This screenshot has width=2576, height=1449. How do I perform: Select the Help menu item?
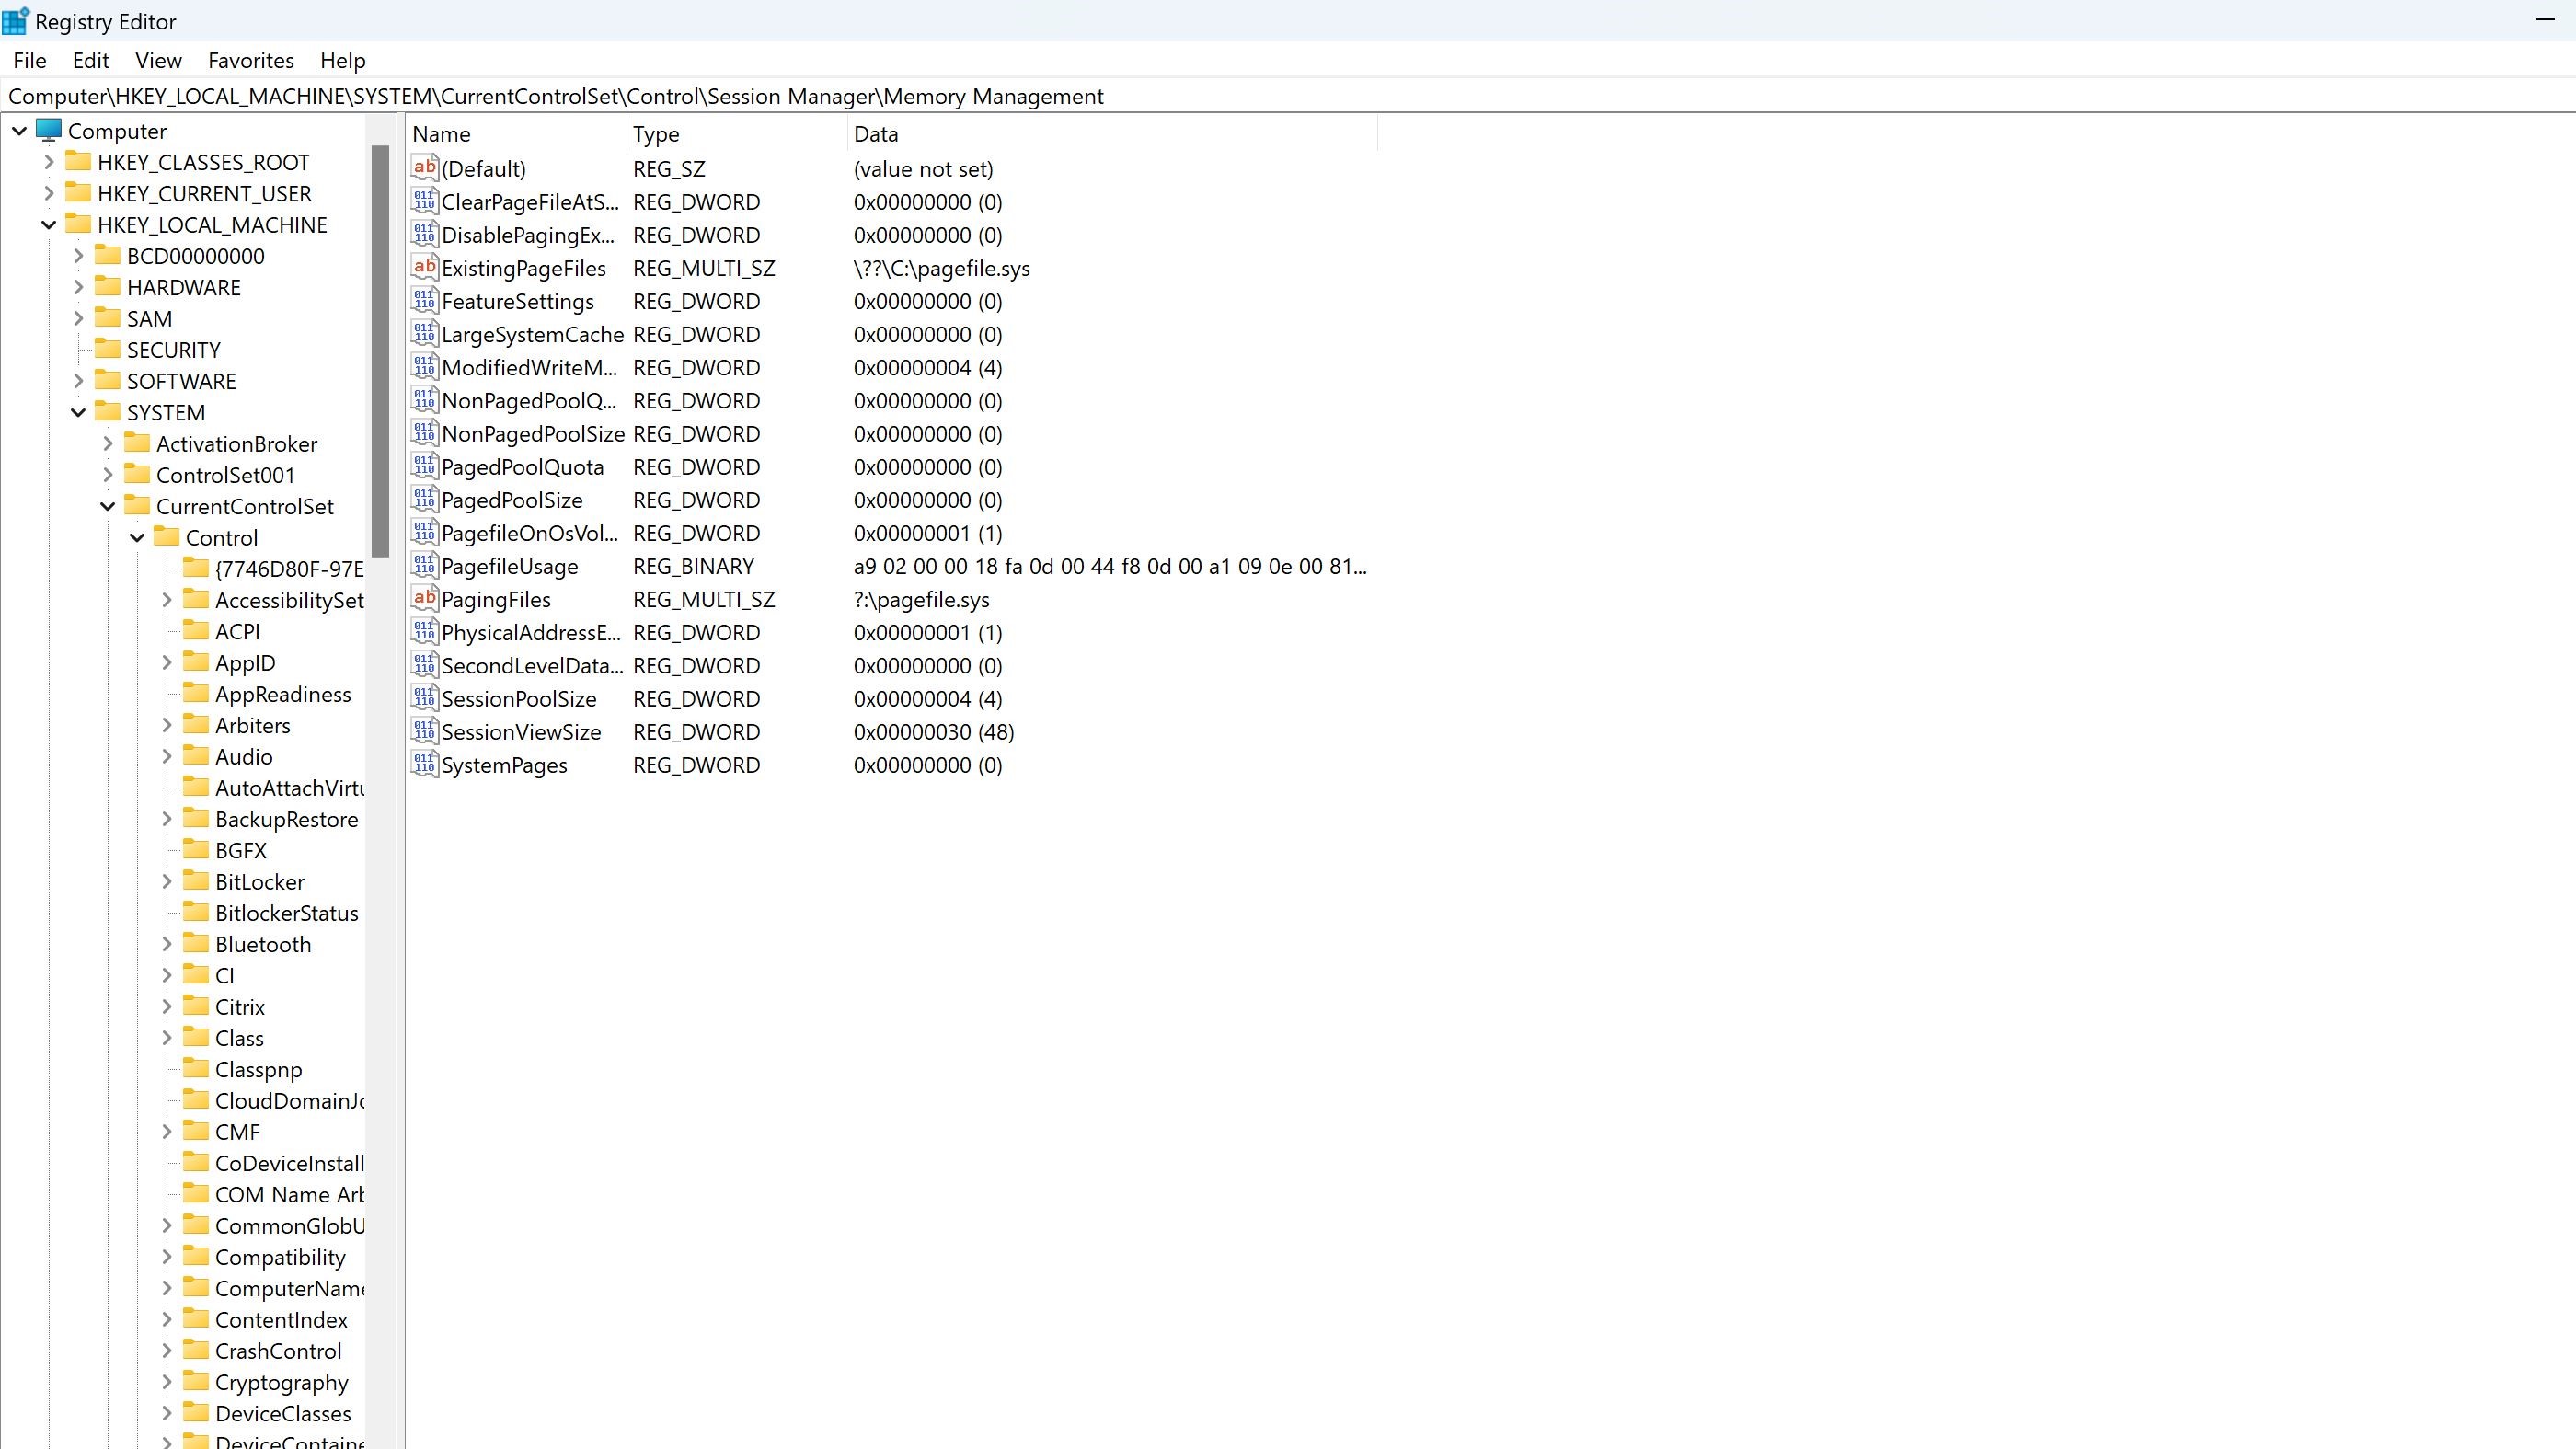[x=341, y=60]
